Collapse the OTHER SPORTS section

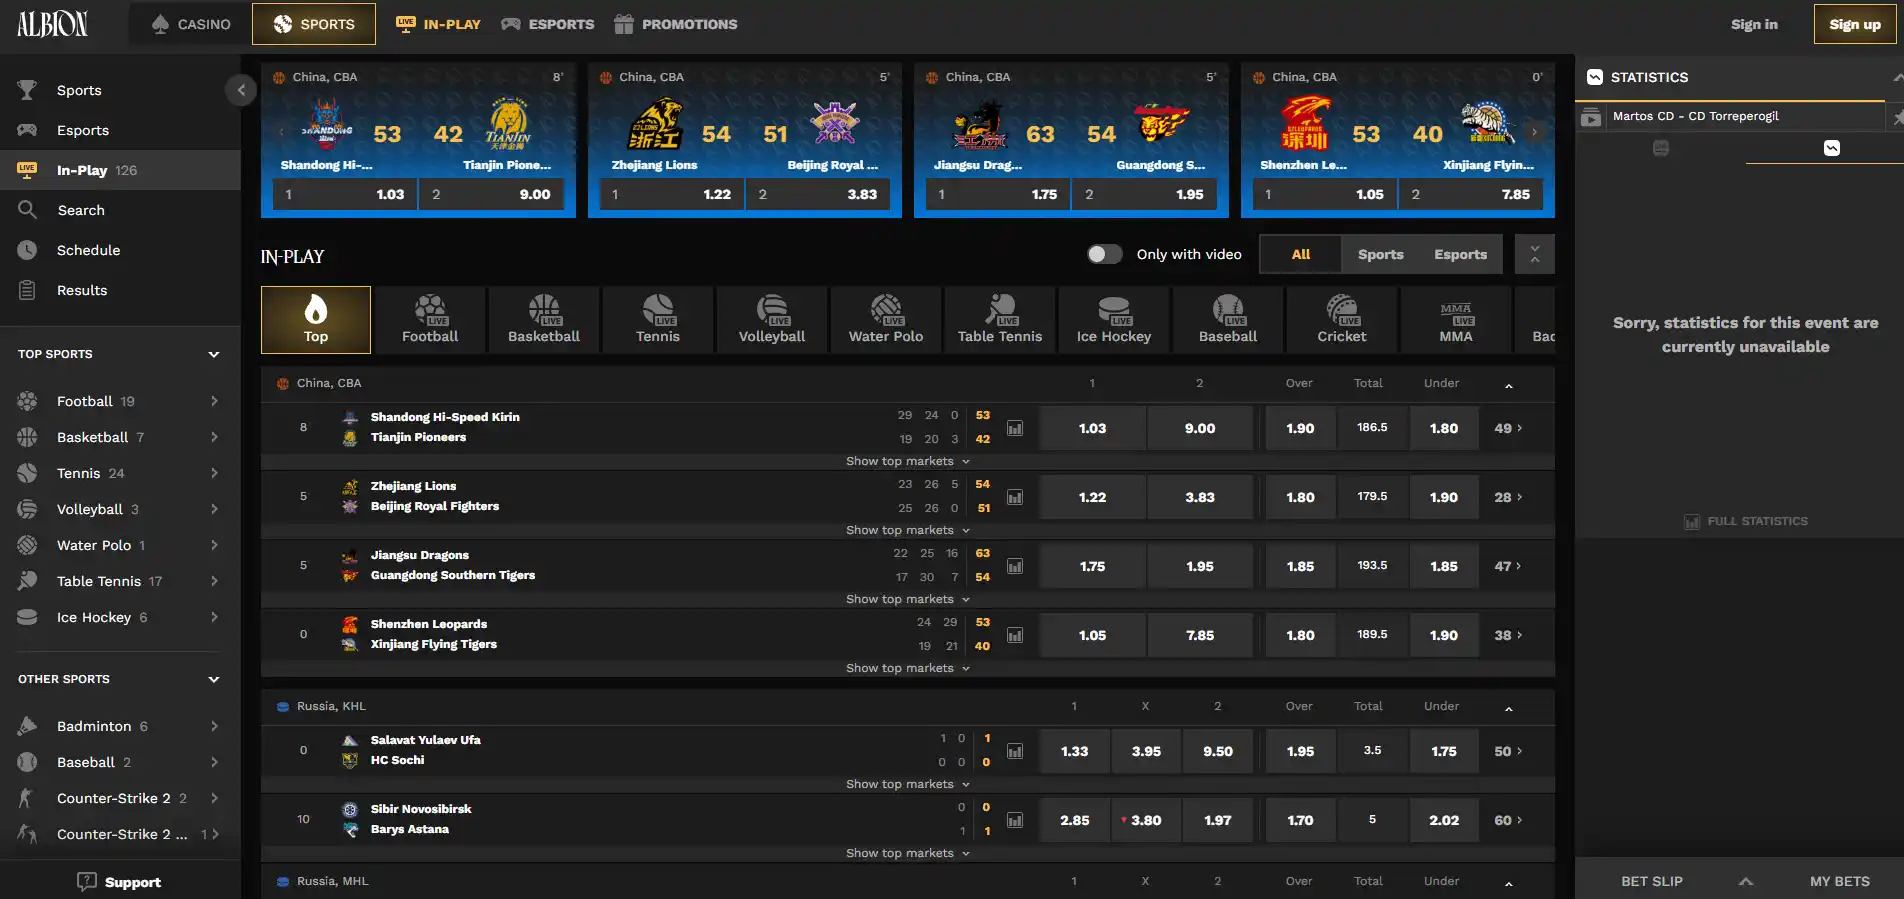(213, 679)
